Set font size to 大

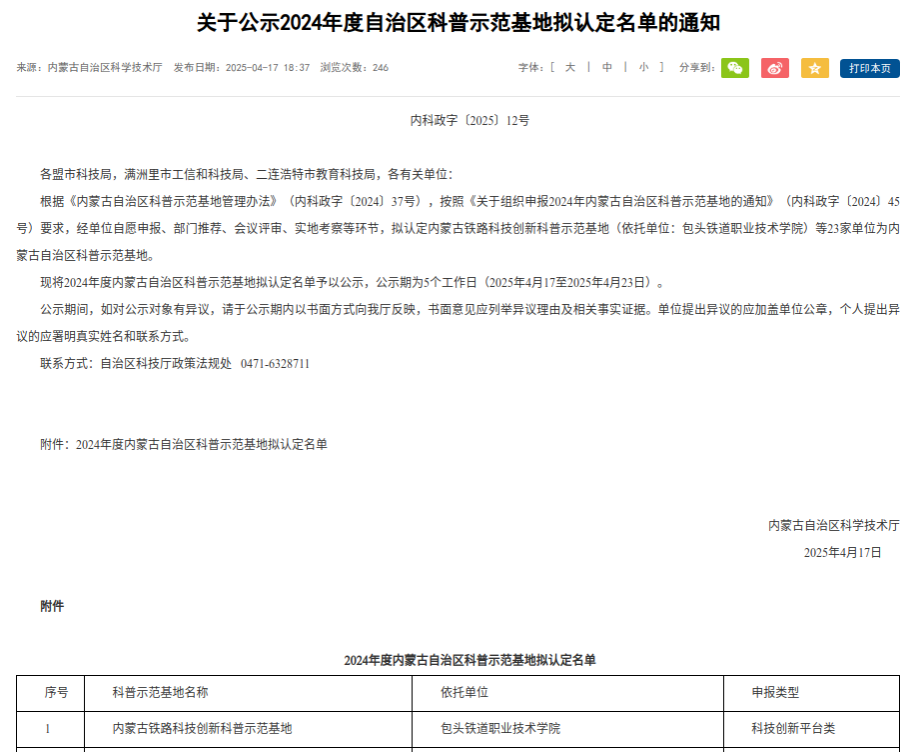coord(570,67)
